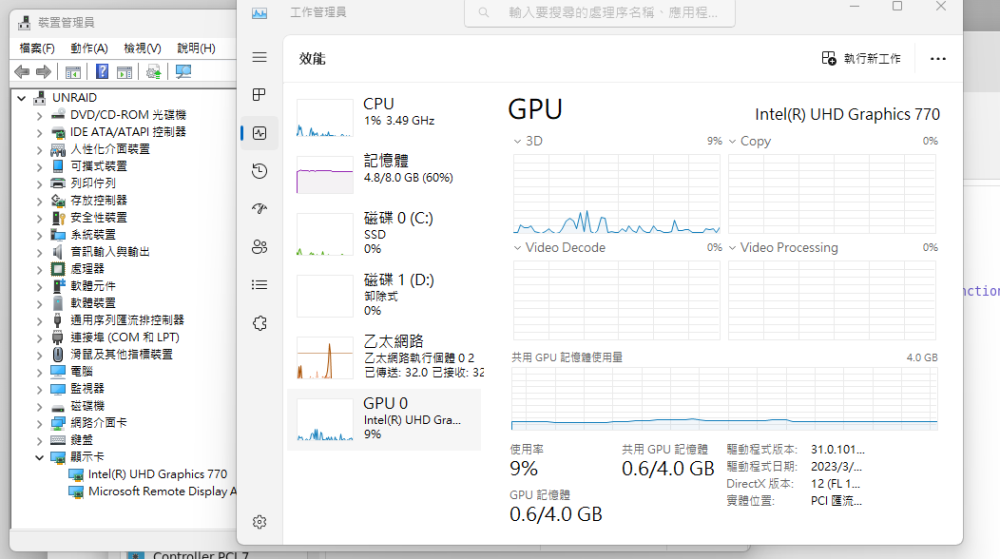The height and width of the screenshot is (559, 1000).
Task: Open Services puzzle icon in sidebar
Action: click(260, 323)
